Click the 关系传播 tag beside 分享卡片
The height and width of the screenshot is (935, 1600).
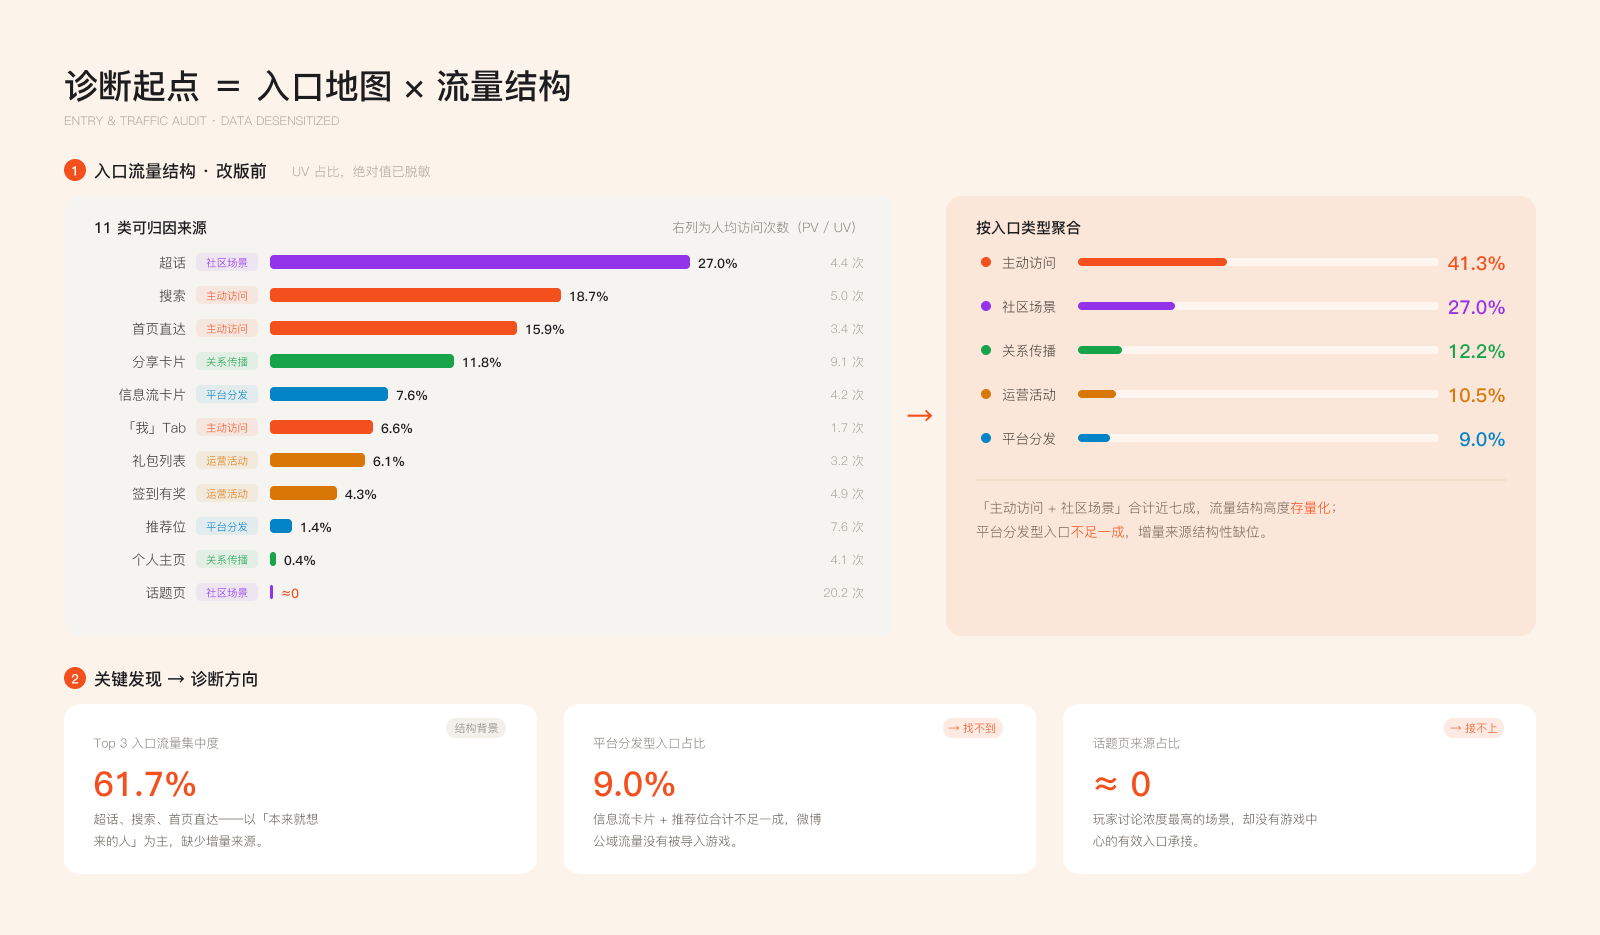point(227,361)
